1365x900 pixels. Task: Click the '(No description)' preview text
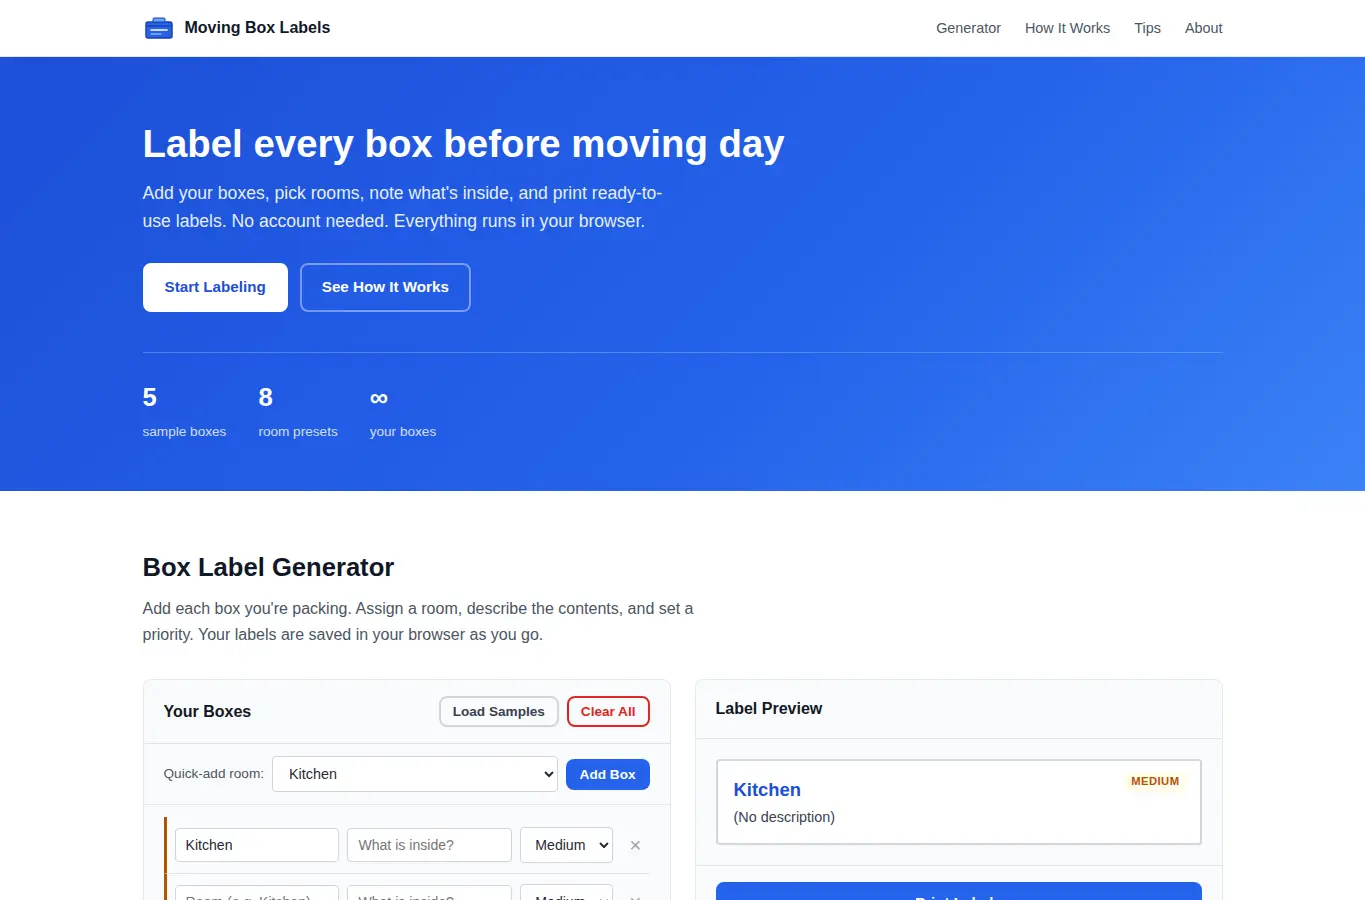tap(784, 817)
